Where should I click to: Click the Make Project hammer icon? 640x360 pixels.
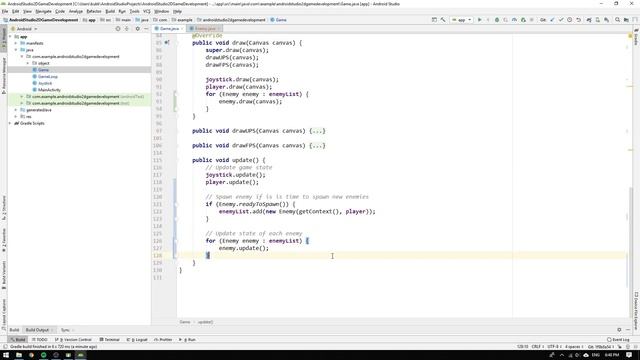point(443,20)
